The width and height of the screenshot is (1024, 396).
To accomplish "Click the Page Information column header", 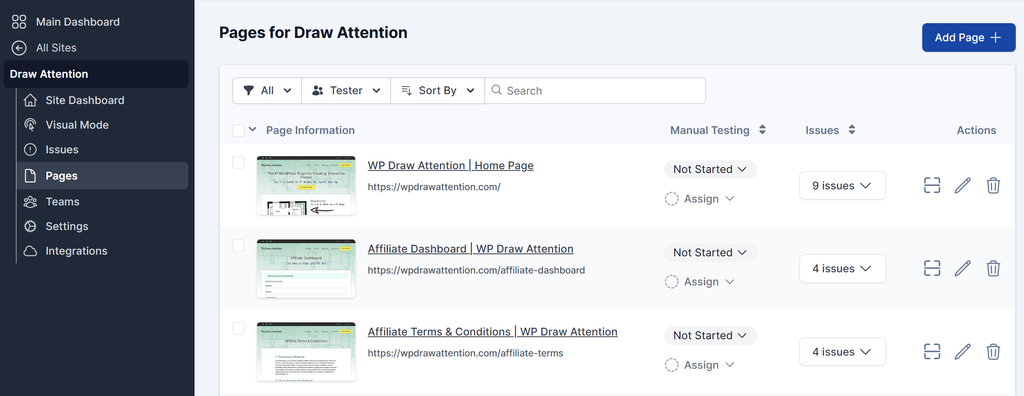I will (x=310, y=130).
